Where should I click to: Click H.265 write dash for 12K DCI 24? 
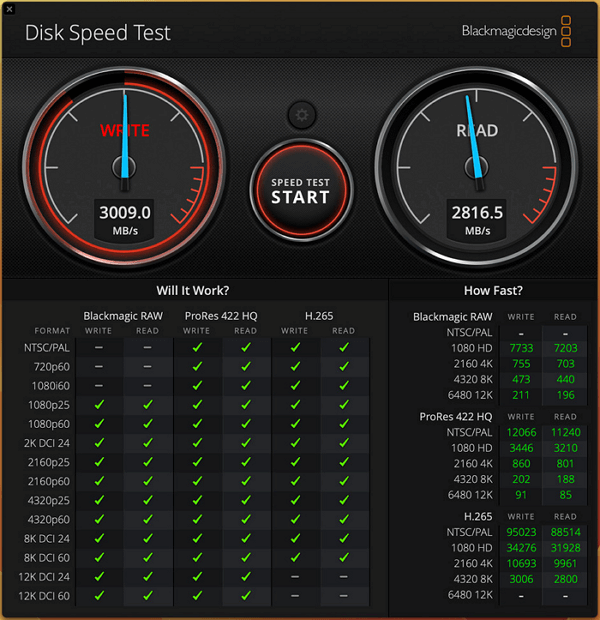295,577
